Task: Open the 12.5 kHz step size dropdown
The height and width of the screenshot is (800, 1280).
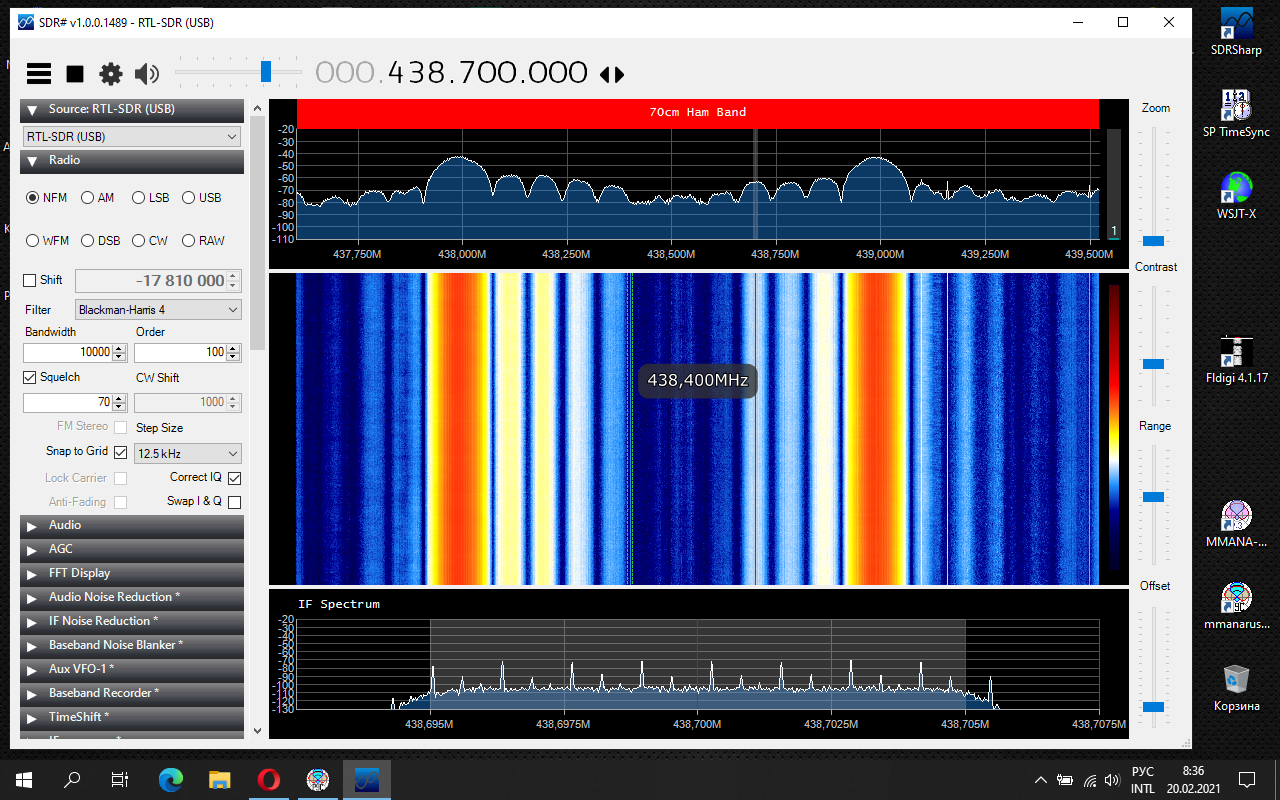Action: pos(188,454)
